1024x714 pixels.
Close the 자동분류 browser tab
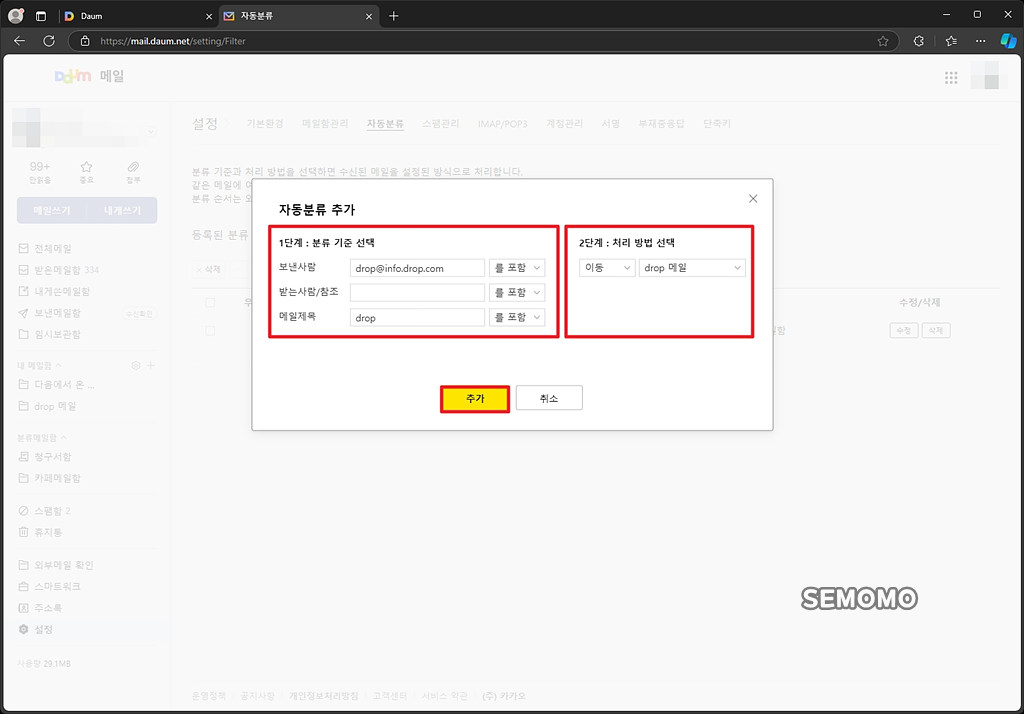pyautogui.click(x=369, y=16)
